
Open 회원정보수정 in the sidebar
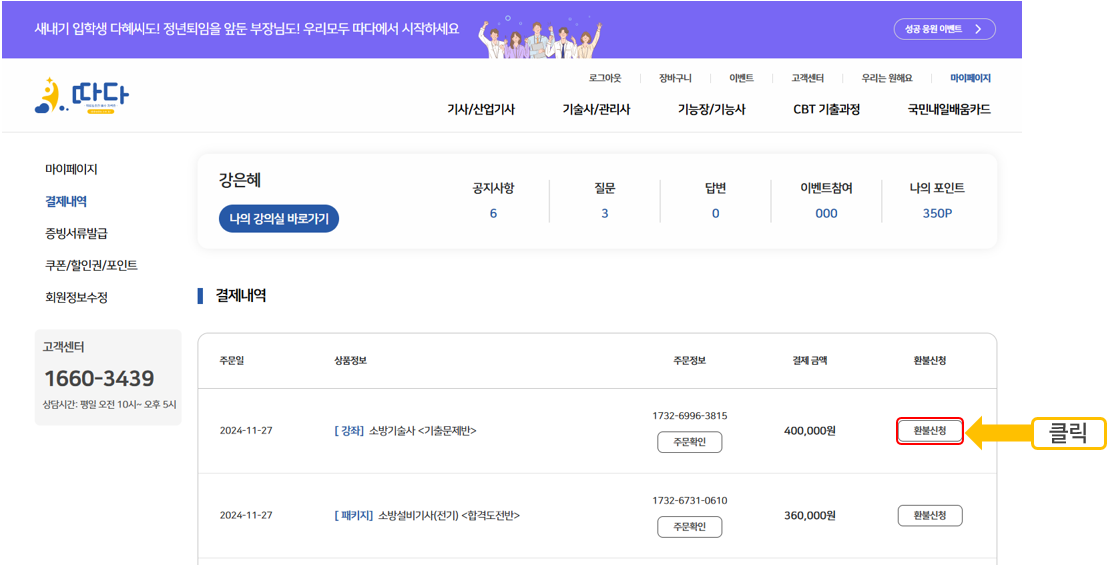point(76,298)
